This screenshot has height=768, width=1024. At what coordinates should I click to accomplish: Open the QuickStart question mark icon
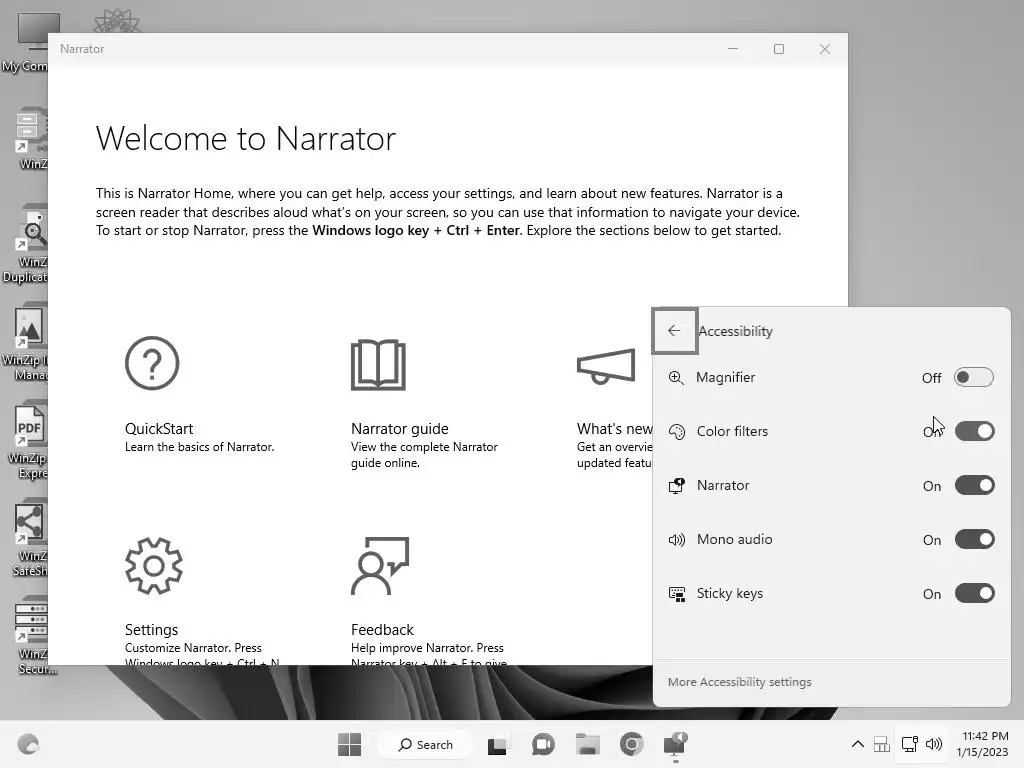tap(152, 363)
